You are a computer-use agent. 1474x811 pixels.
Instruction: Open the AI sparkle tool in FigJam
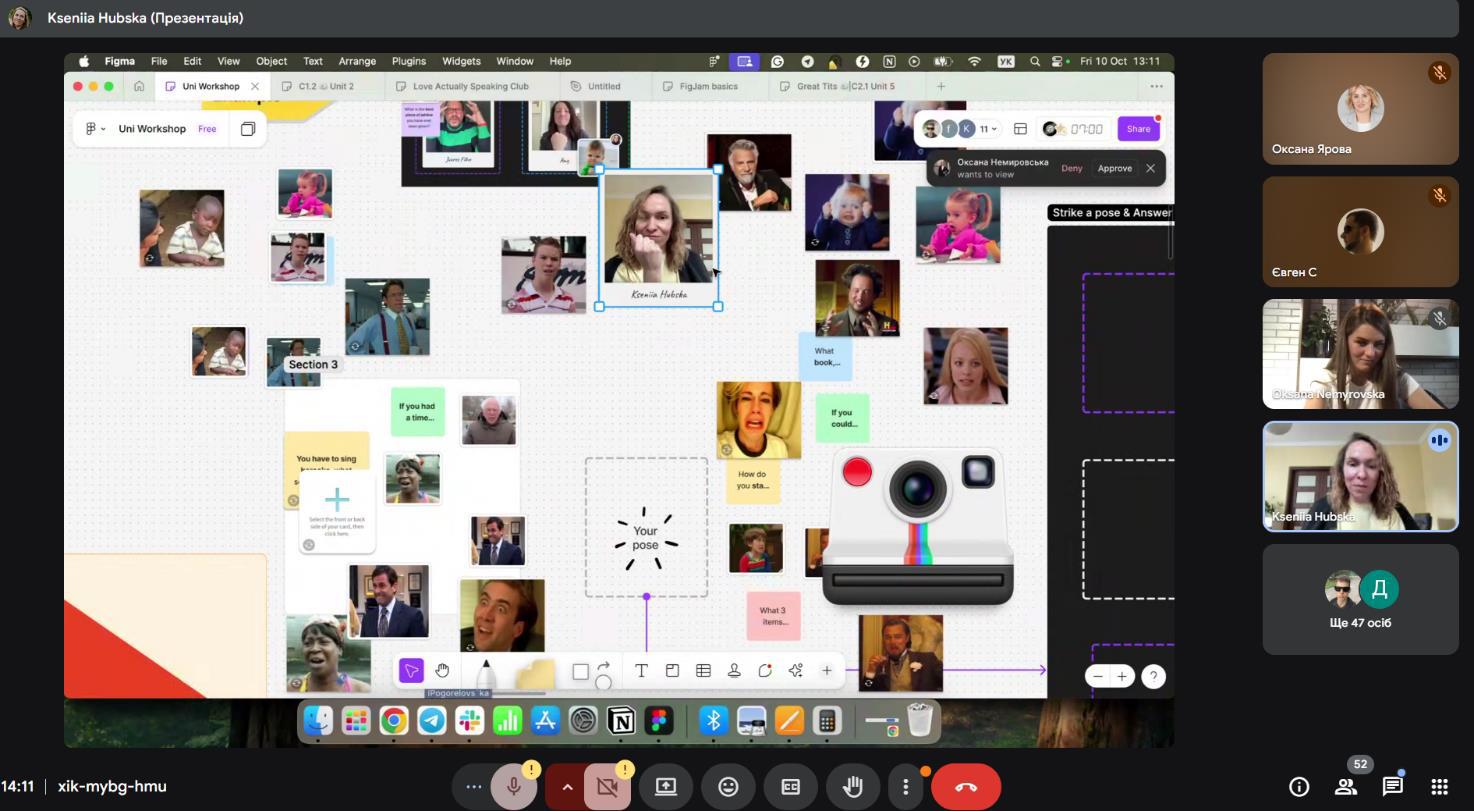(x=795, y=671)
